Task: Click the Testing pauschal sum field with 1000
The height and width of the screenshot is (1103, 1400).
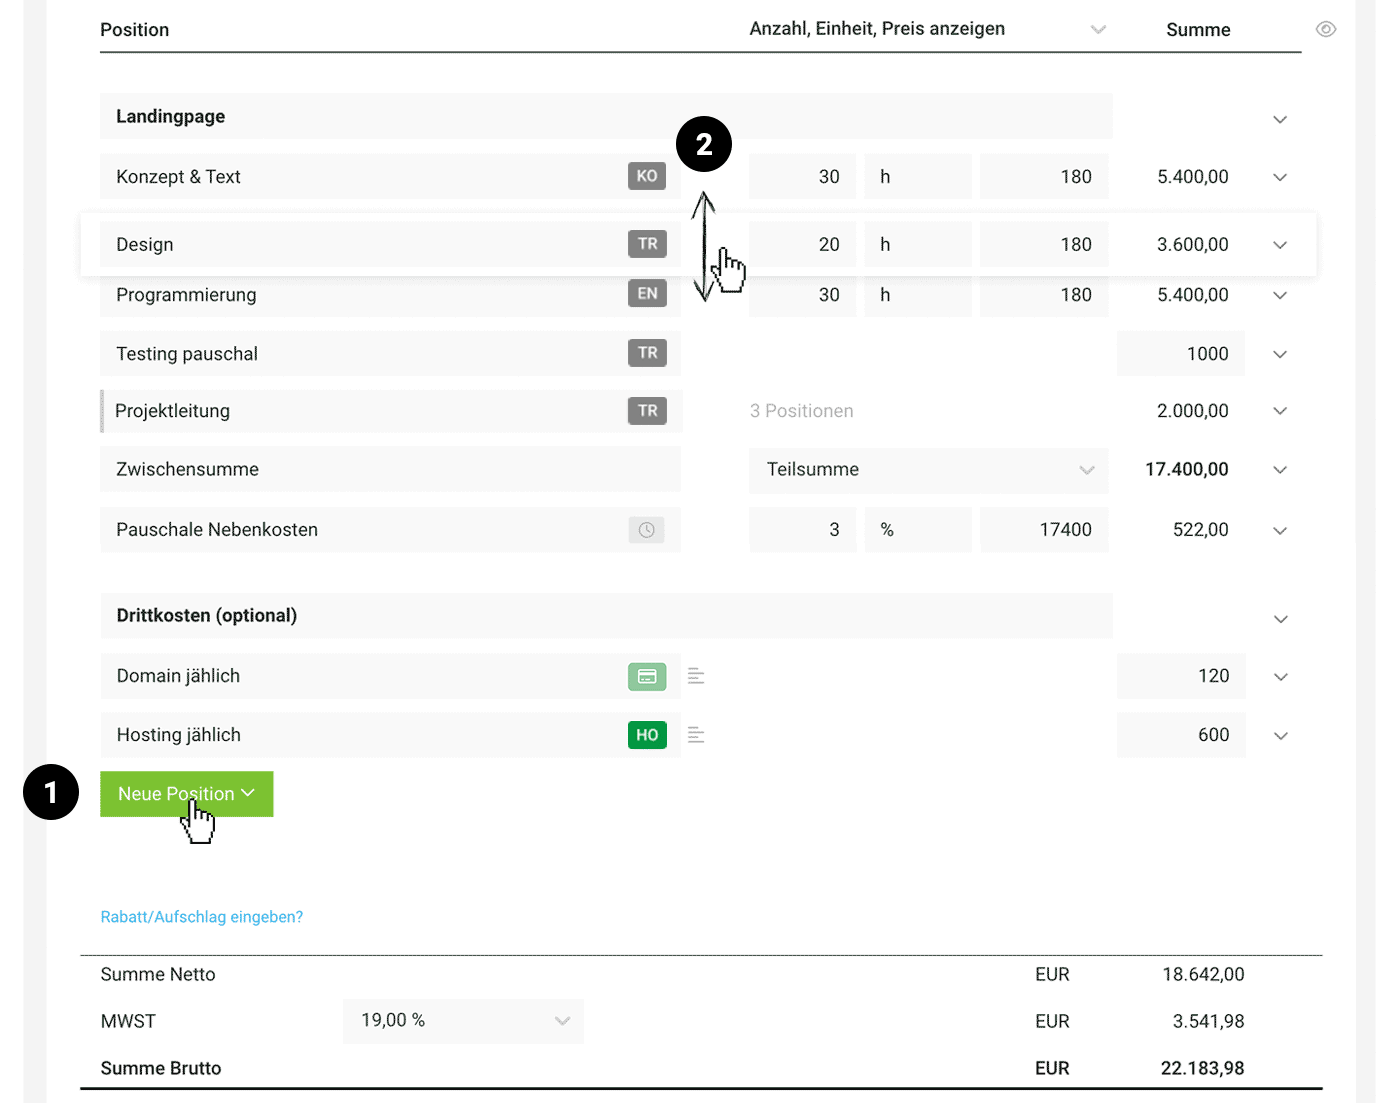Action: click(1181, 354)
